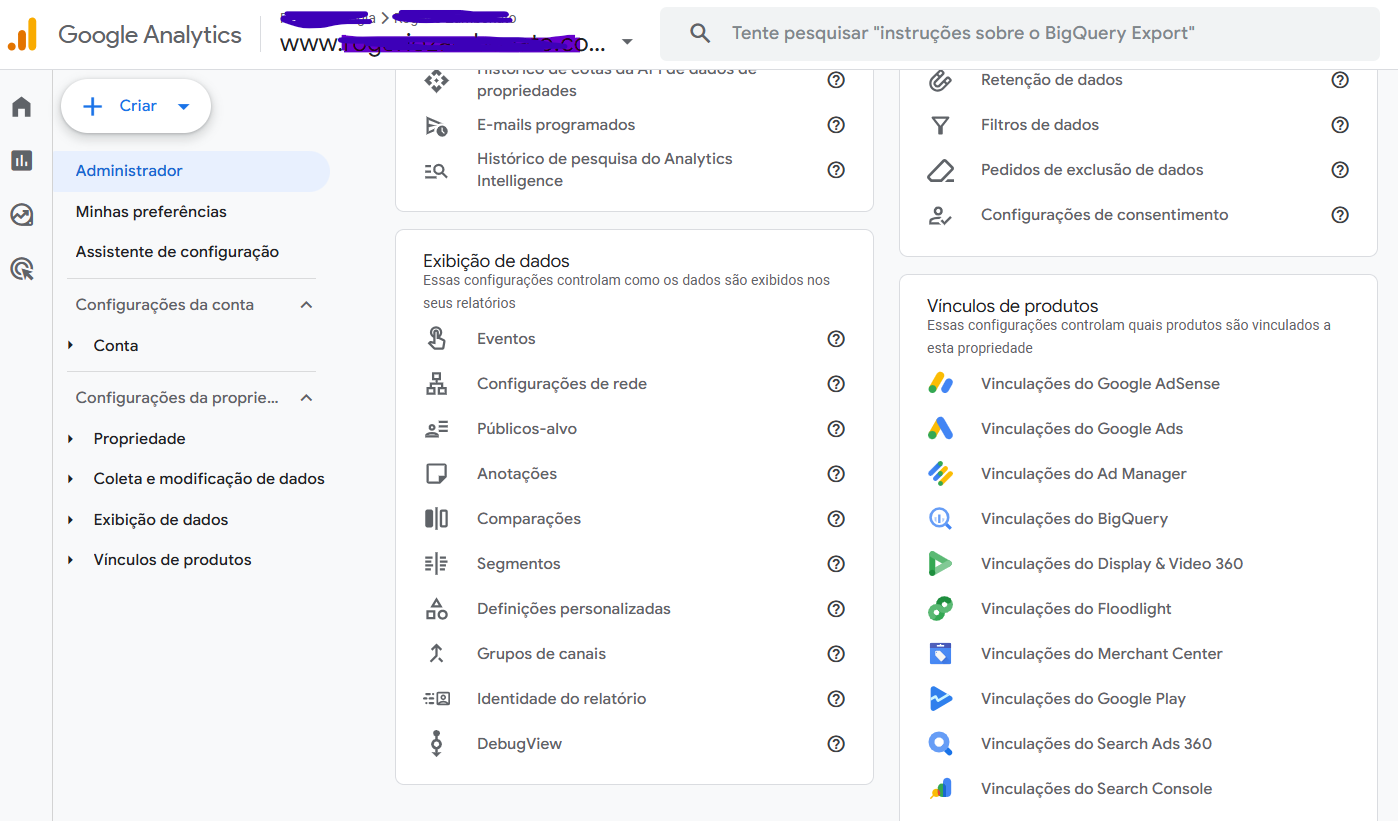Open Reports bar chart icon in sidebar

click(22, 160)
